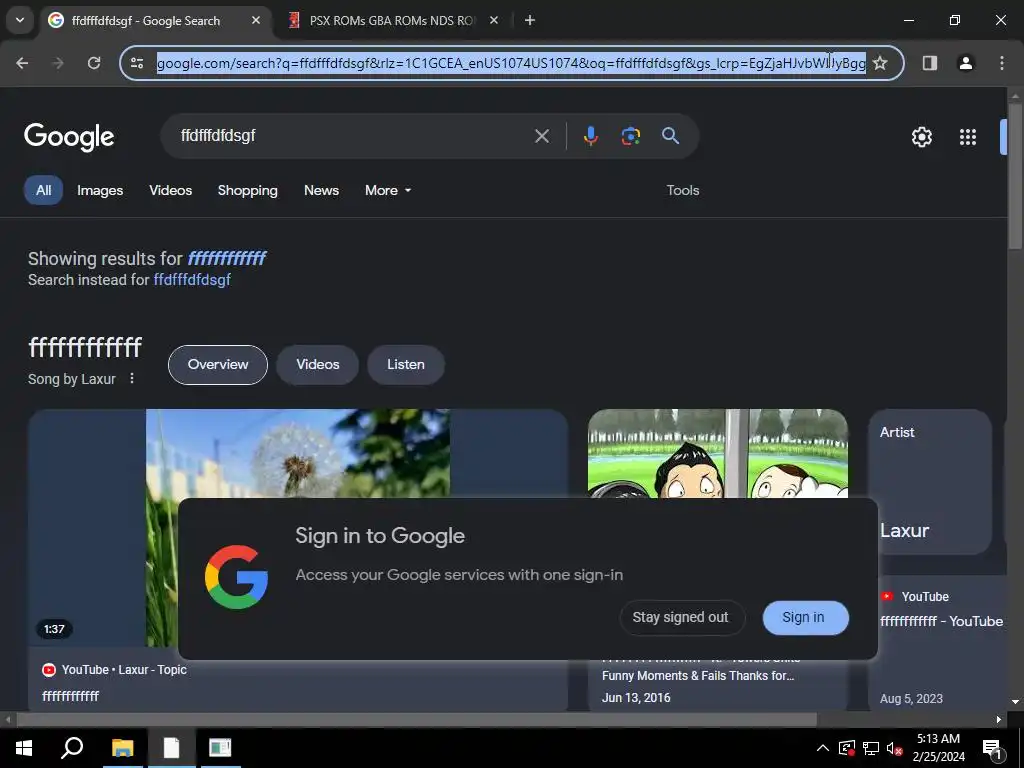Switch to News results

[321, 190]
